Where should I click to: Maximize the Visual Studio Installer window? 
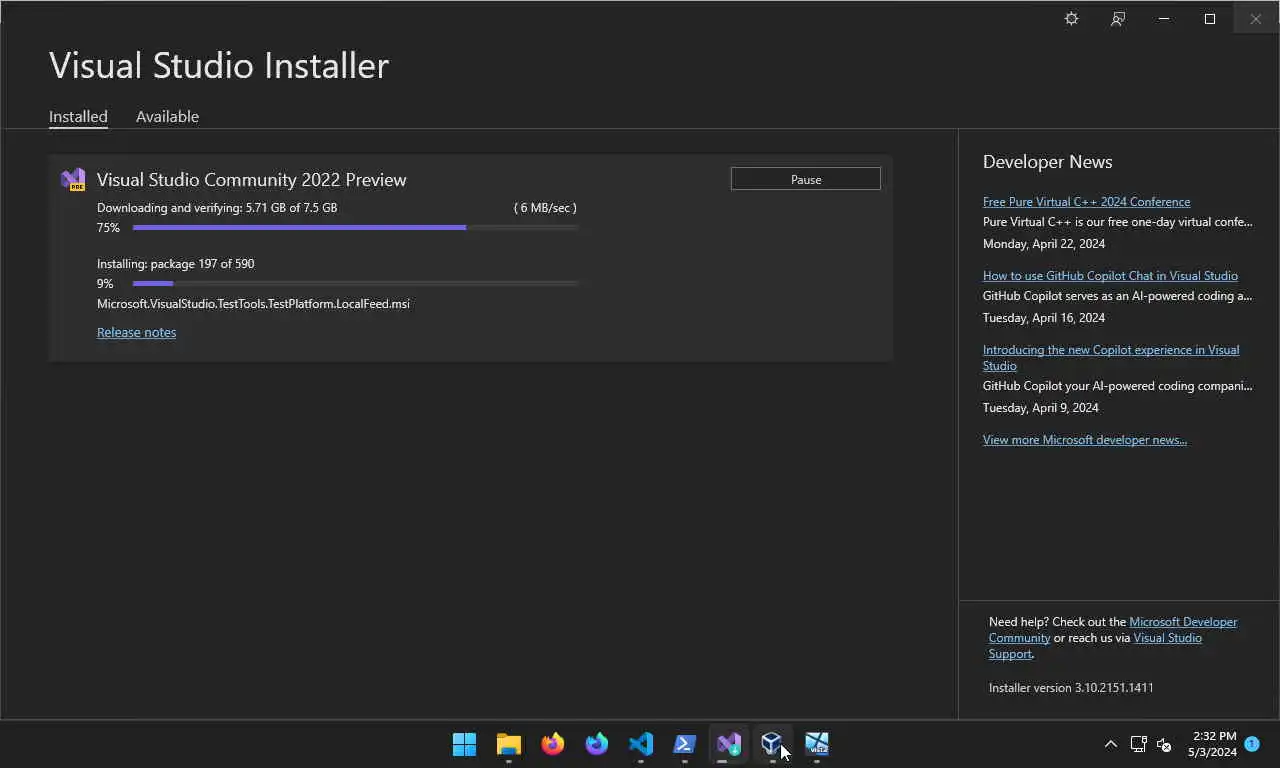1210,19
